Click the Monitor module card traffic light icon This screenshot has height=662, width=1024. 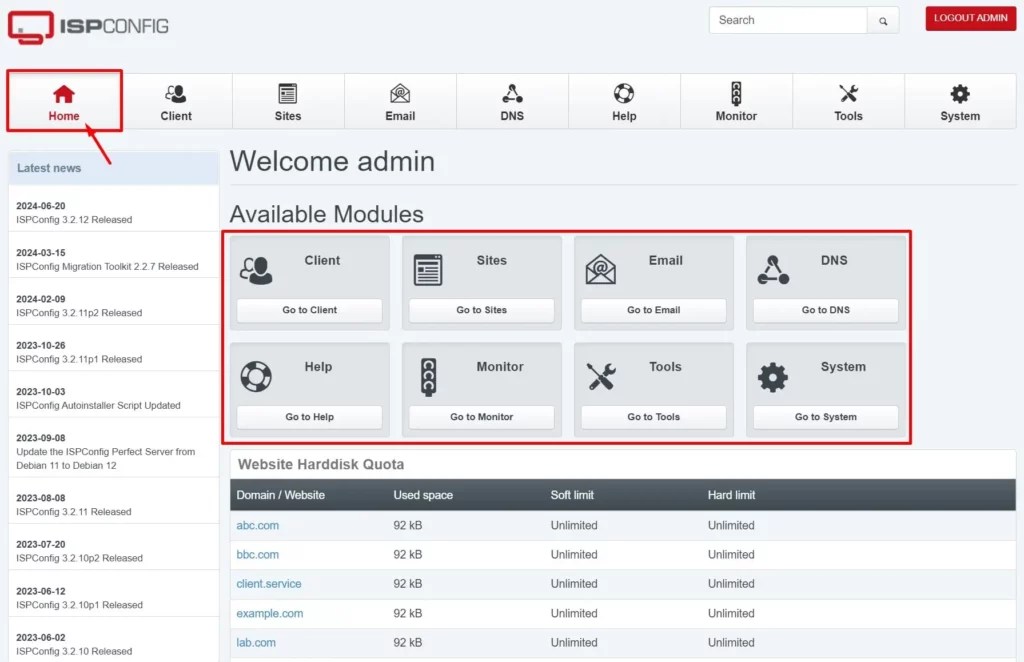pos(428,377)
